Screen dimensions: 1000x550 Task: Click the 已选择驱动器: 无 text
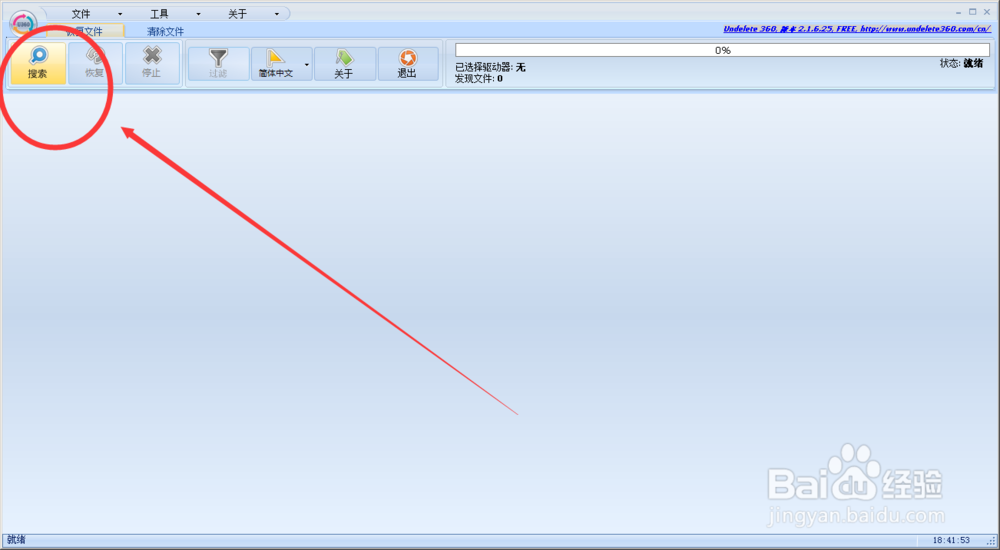tap(490, 67)
